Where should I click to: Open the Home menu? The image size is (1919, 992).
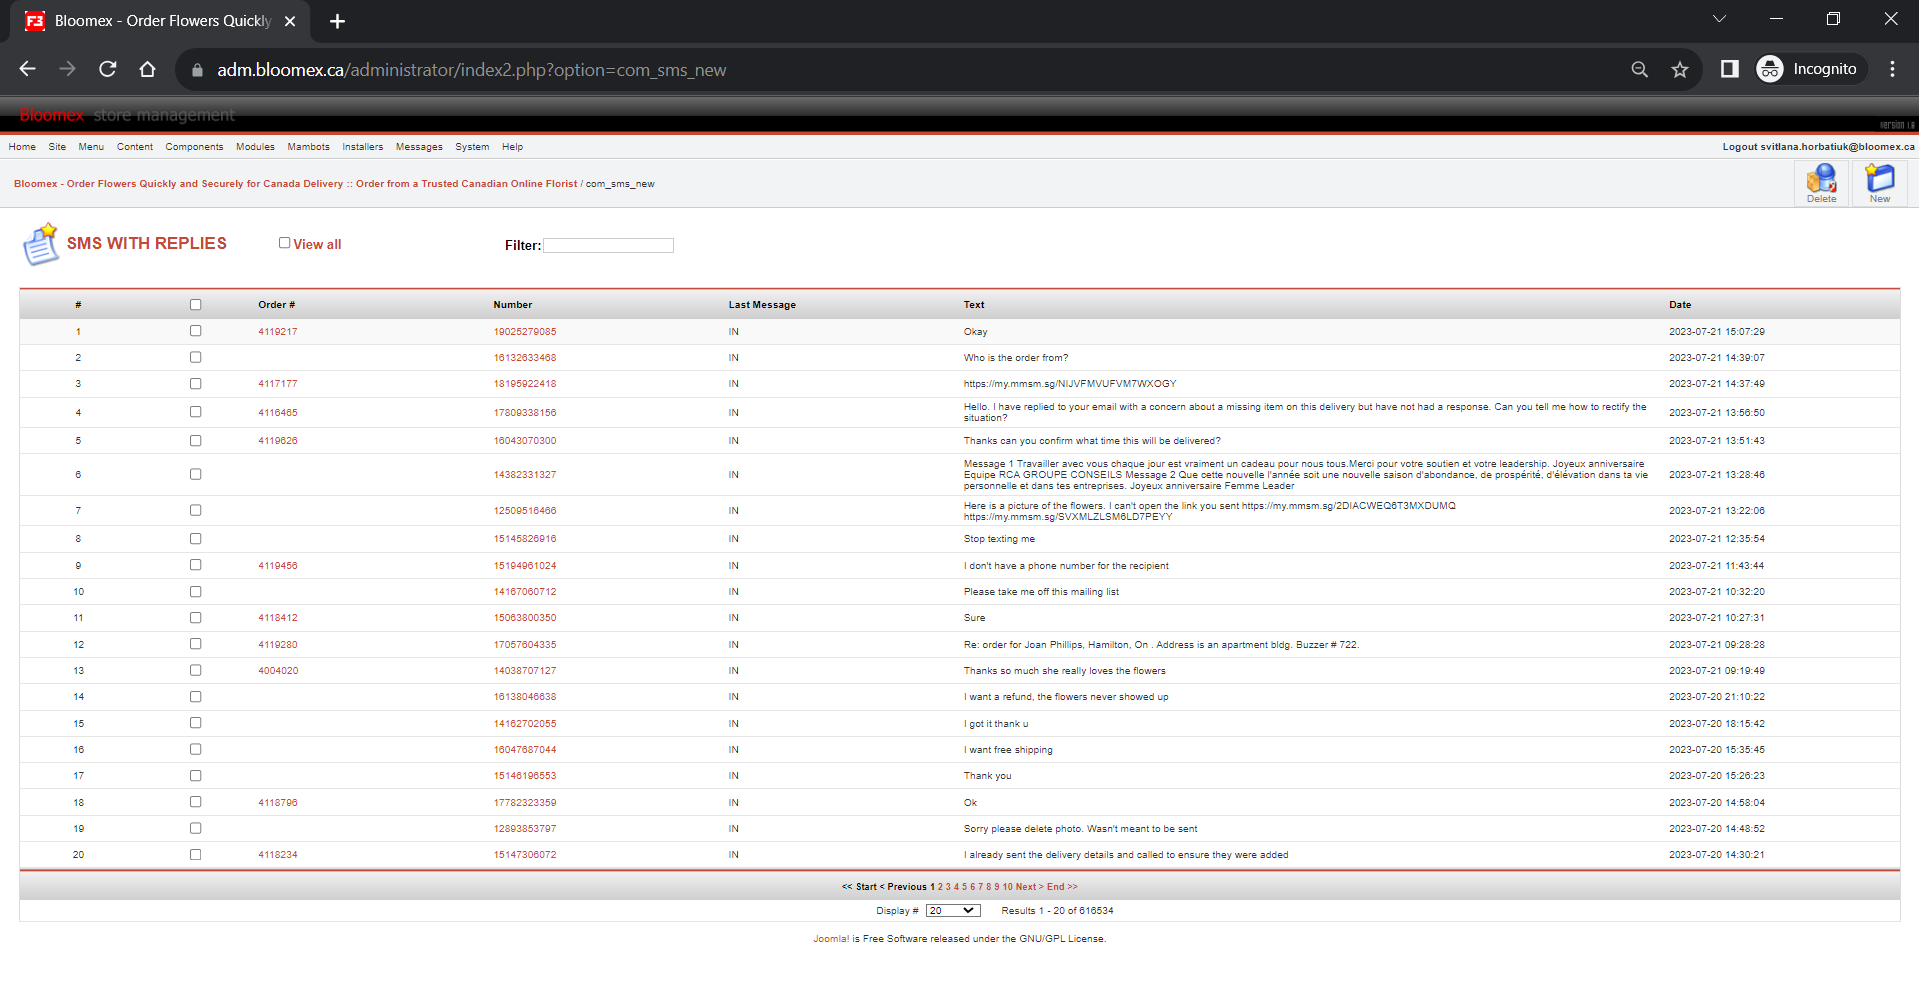pos(22,147)
